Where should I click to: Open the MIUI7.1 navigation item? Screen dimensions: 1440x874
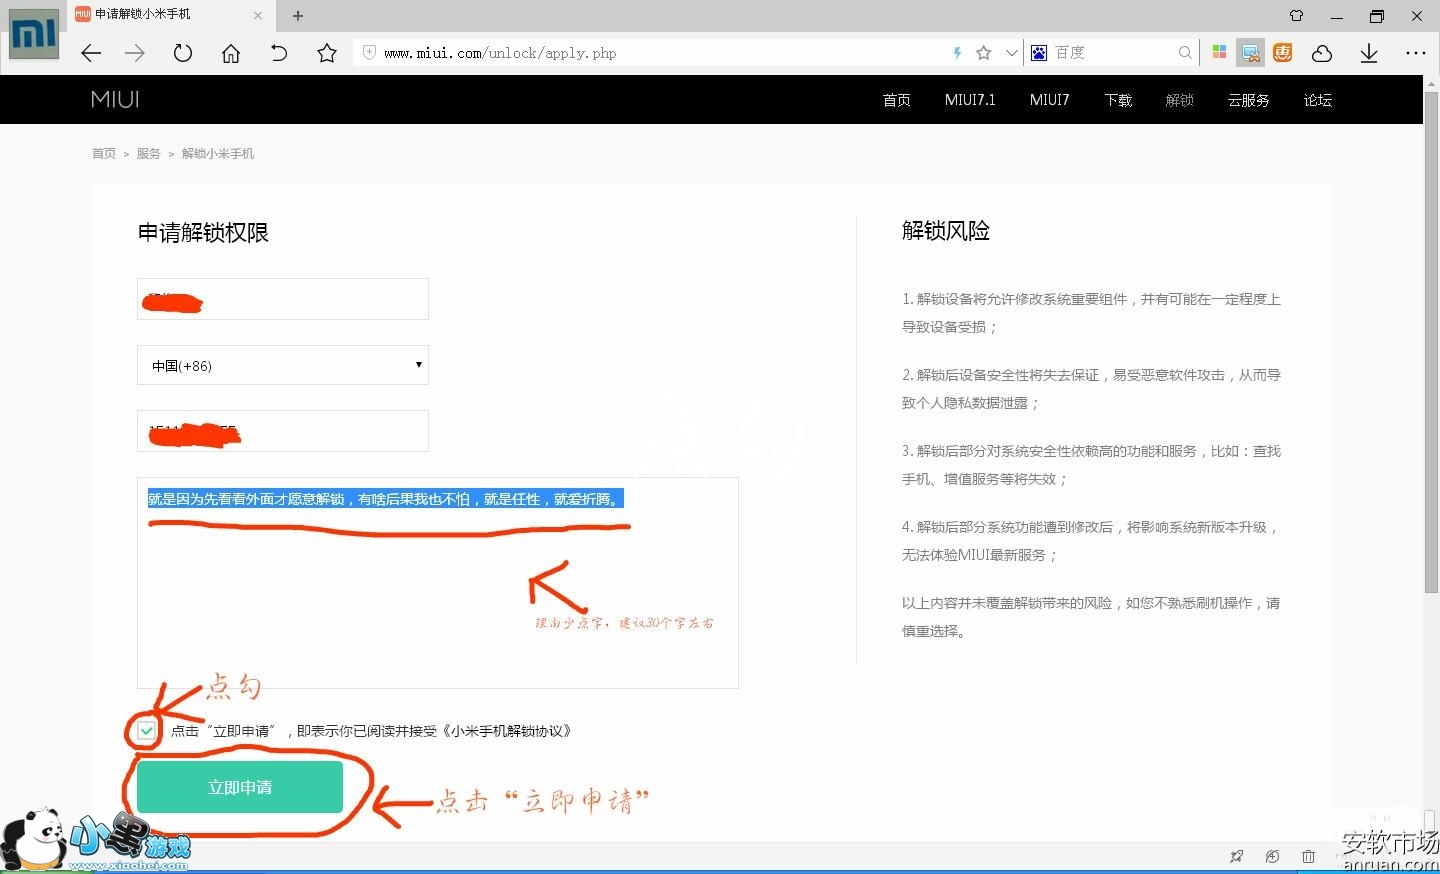(x=969, y=100)
